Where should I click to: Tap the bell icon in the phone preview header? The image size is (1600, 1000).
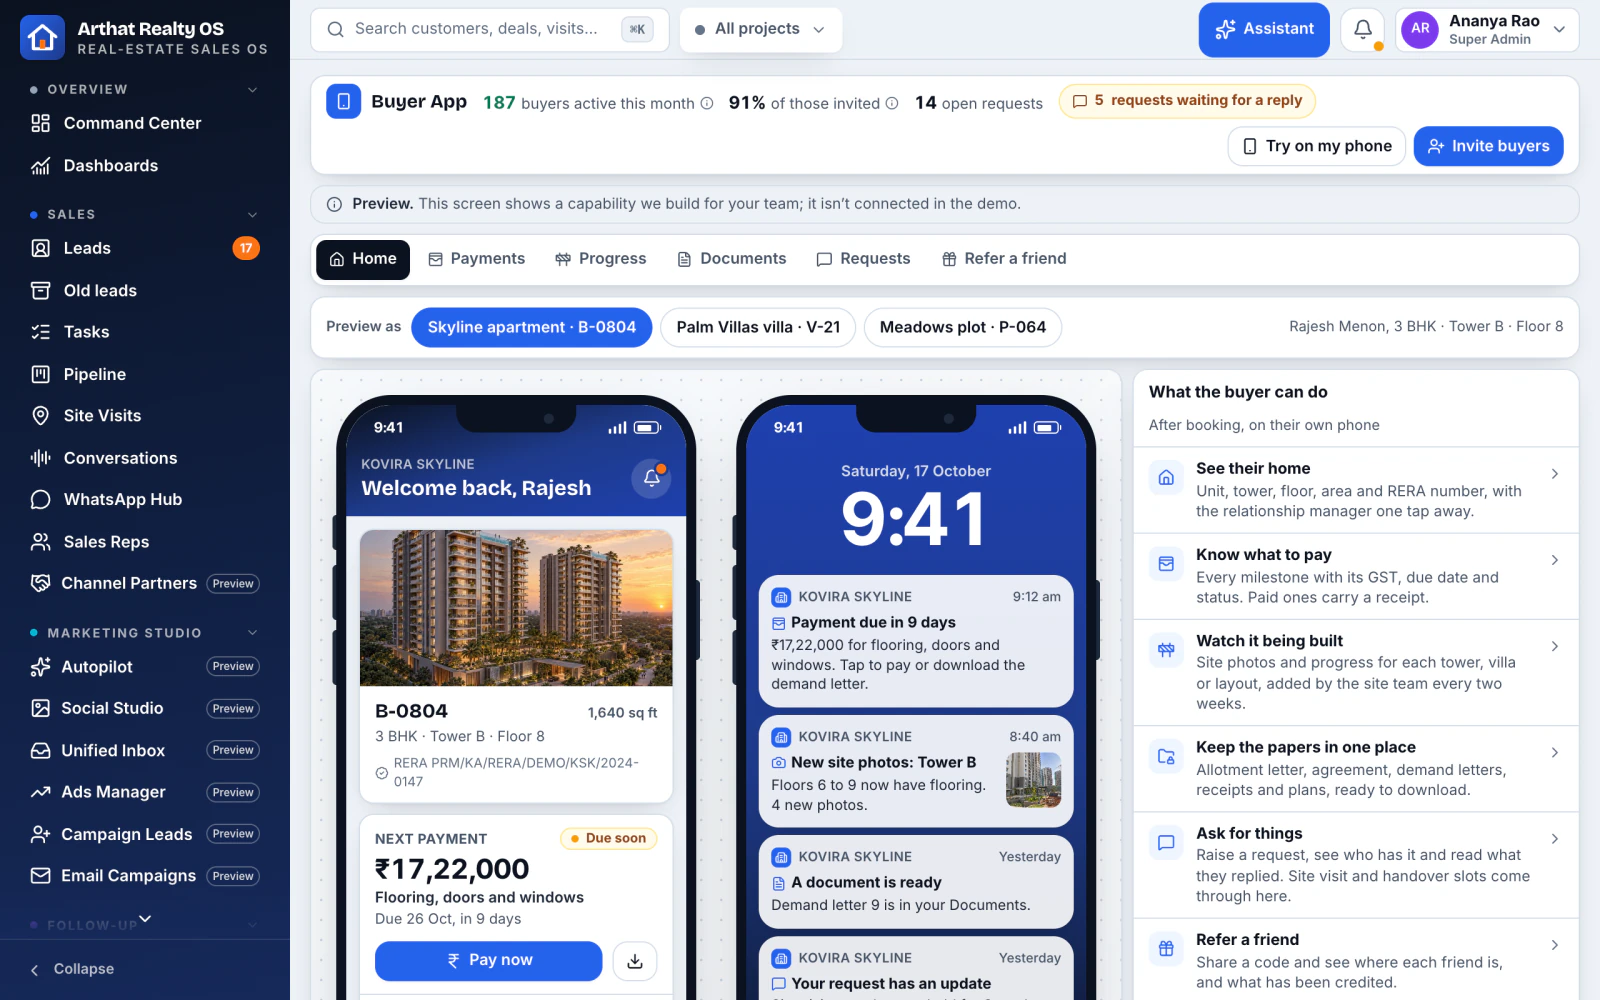(652, 478)
